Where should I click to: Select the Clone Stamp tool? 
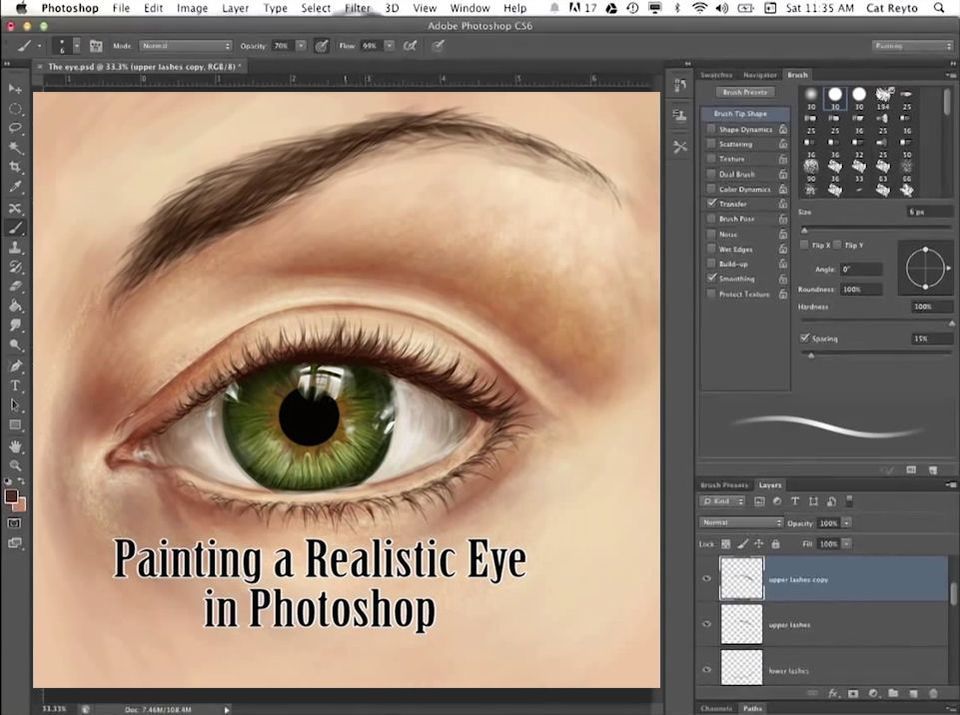(x=14, y=247)
